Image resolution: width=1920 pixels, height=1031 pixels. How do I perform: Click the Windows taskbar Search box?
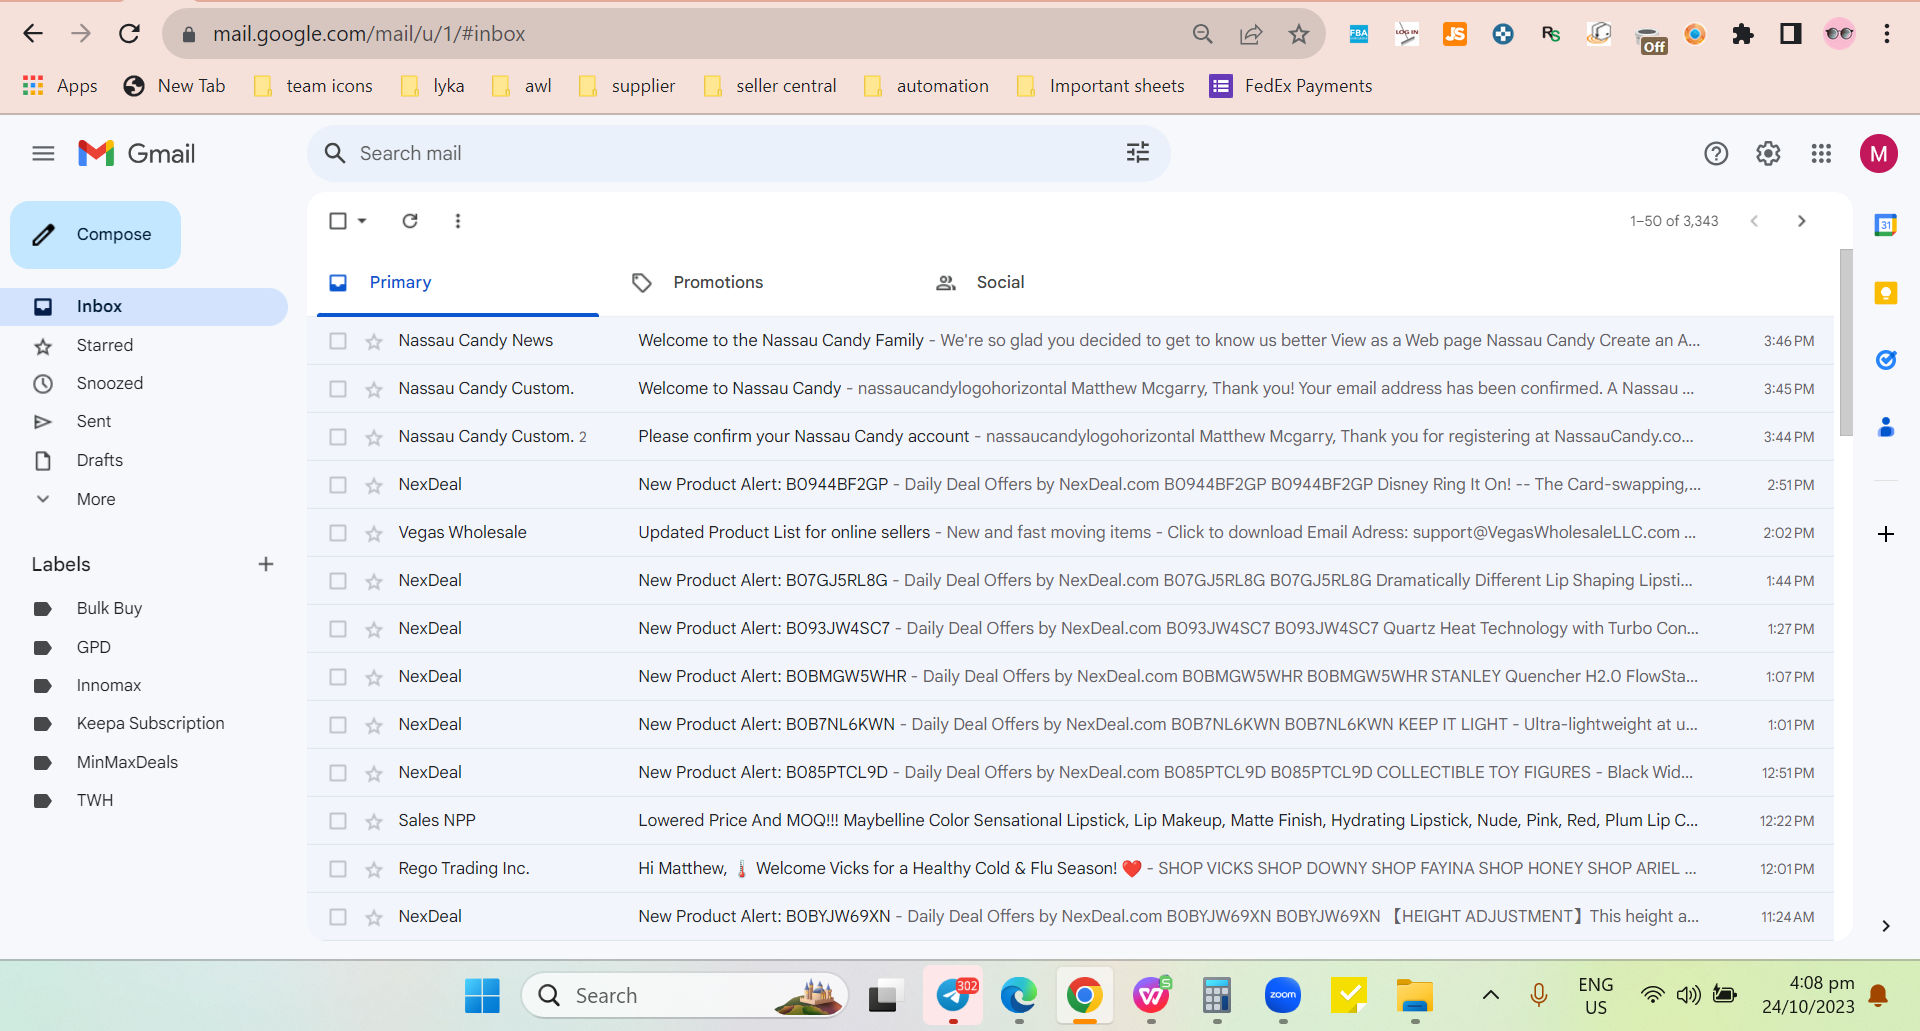pyautogui.click(x=685, y=995)
